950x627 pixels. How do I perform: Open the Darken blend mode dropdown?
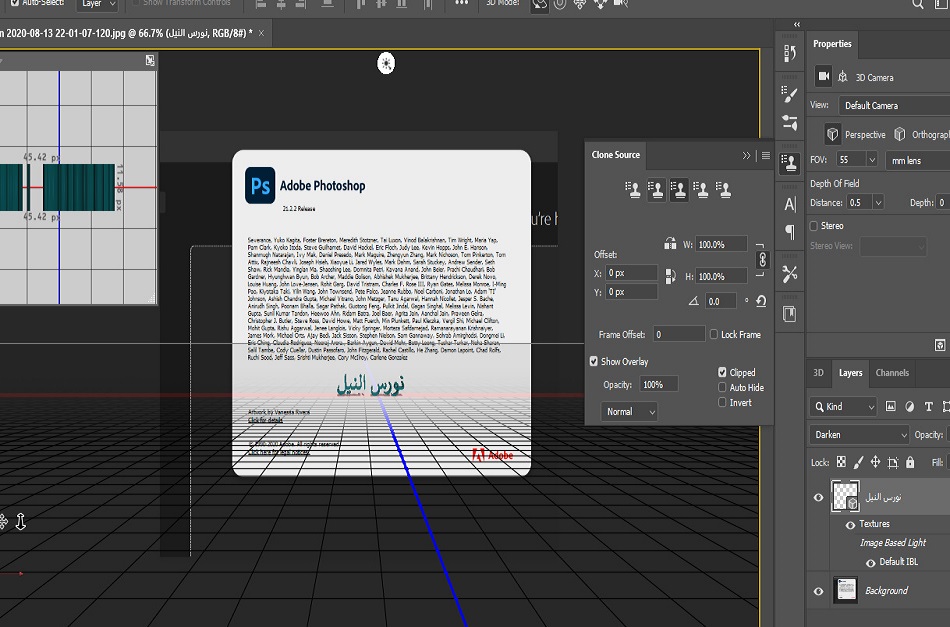[859, 435]
